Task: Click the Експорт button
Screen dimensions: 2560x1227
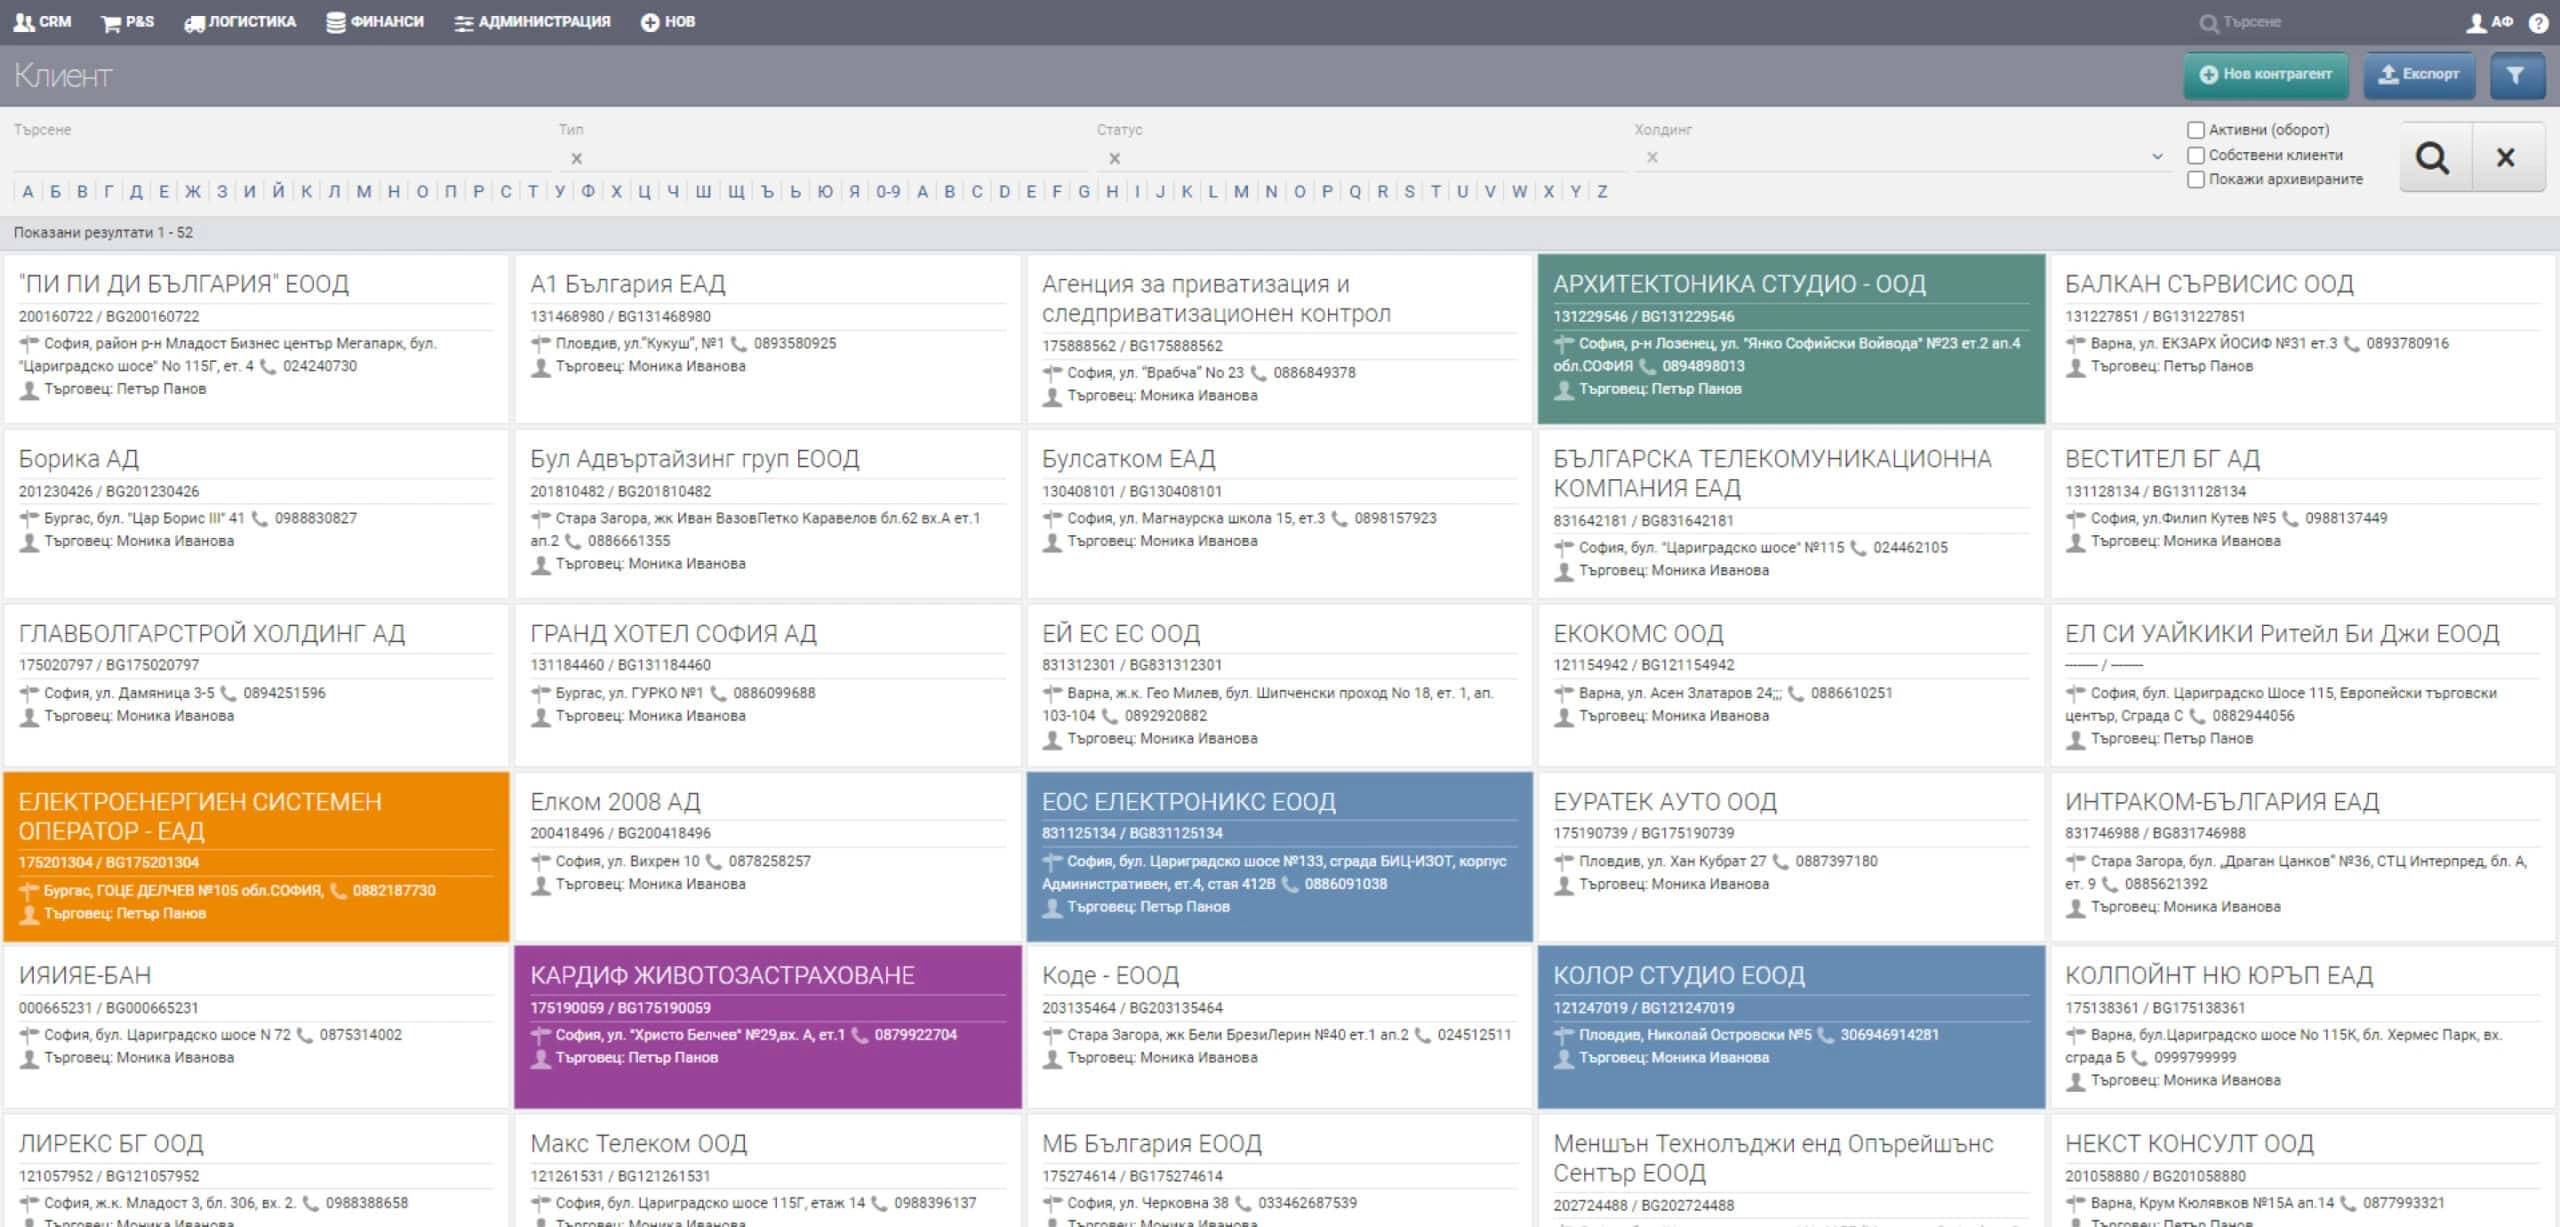Action: 2419,74
